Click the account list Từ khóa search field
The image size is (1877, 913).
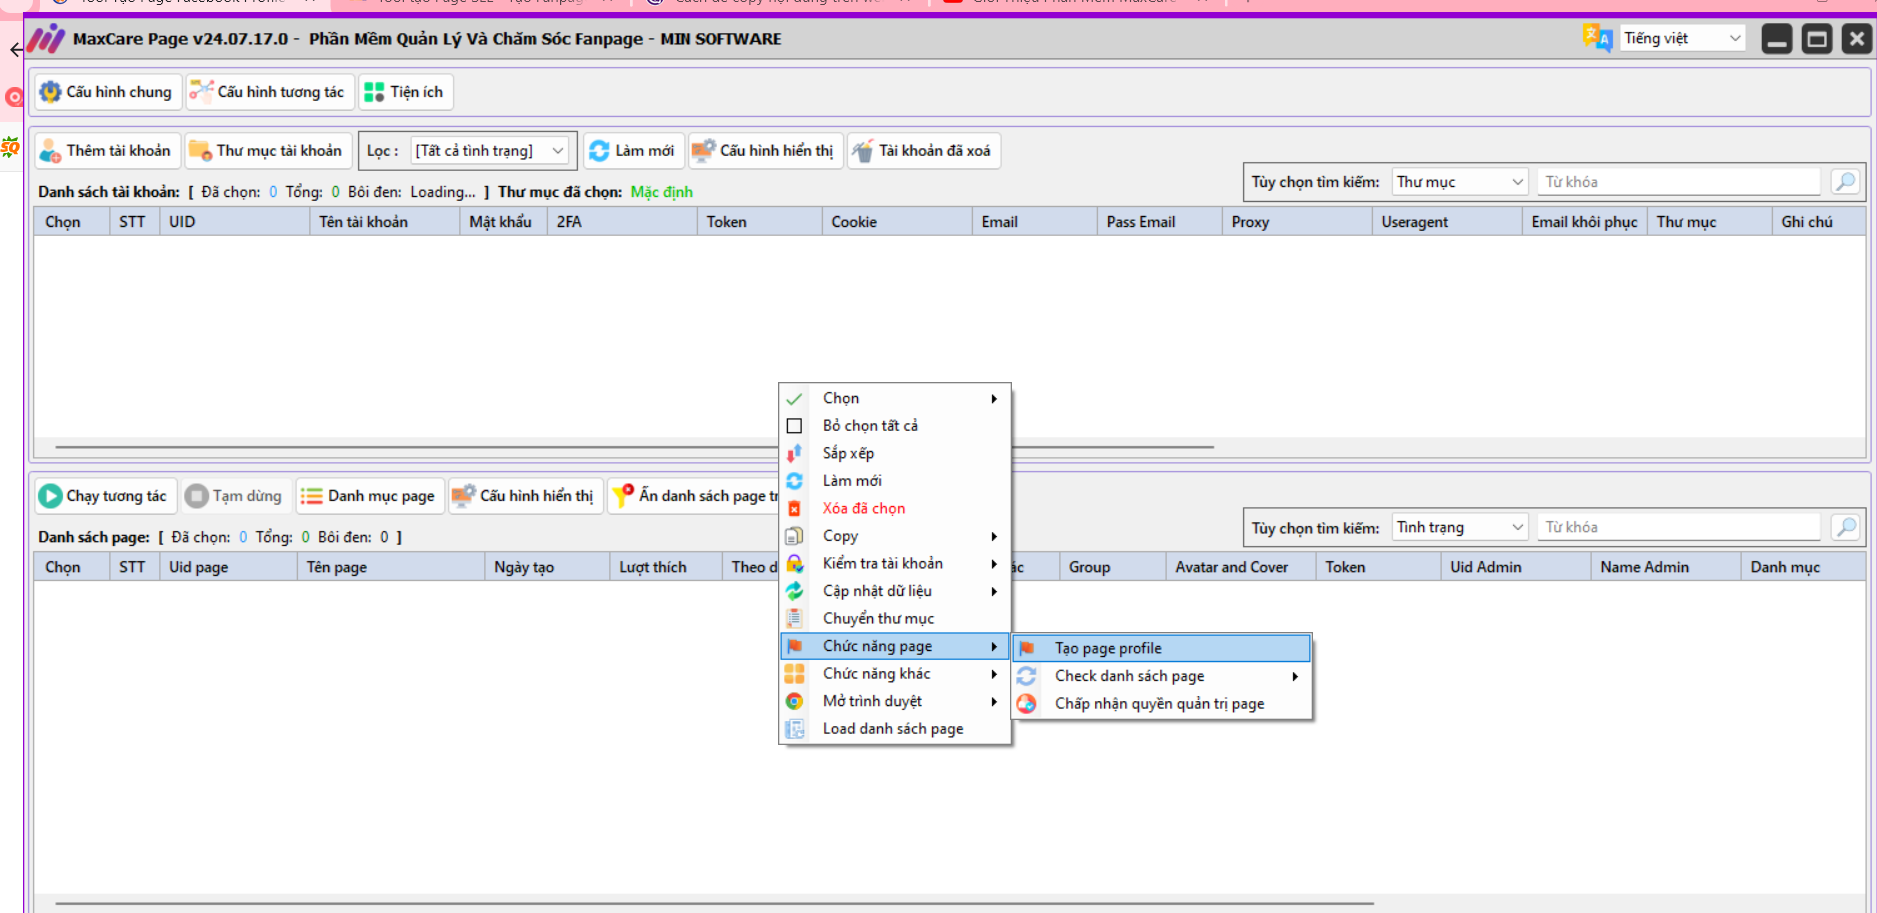(1678, 182)
